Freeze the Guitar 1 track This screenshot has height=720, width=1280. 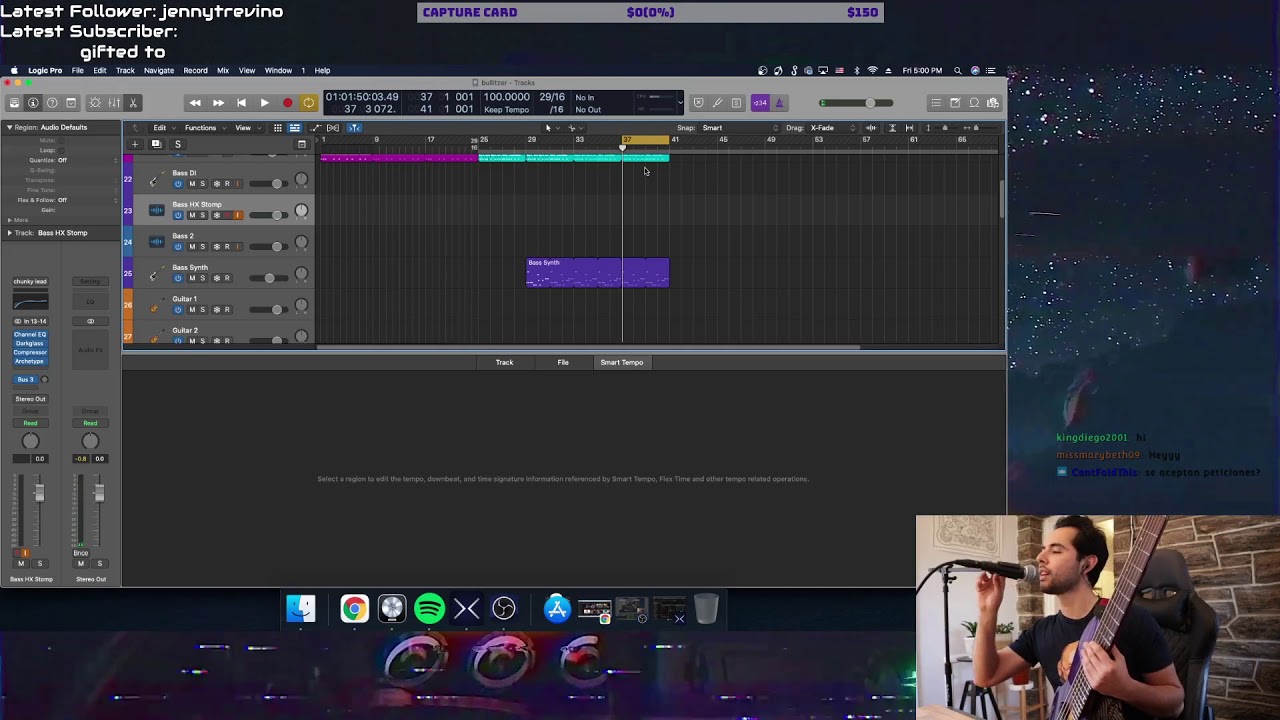(x=216, y=310)
